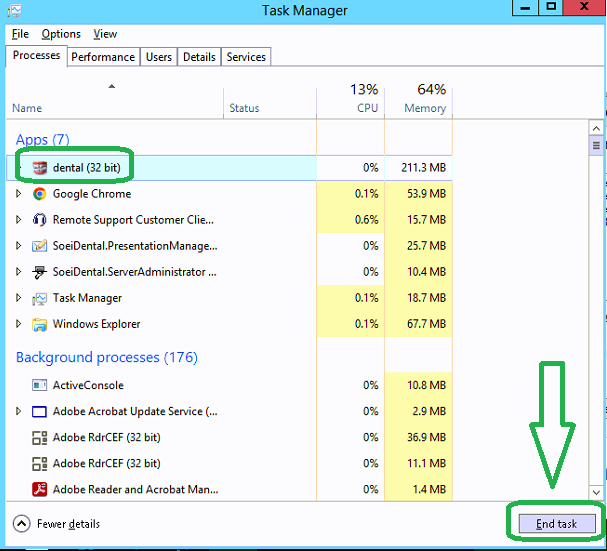
Task: Click the SoeiDental.ServerAdministrator icon
Action: [39, 272]
